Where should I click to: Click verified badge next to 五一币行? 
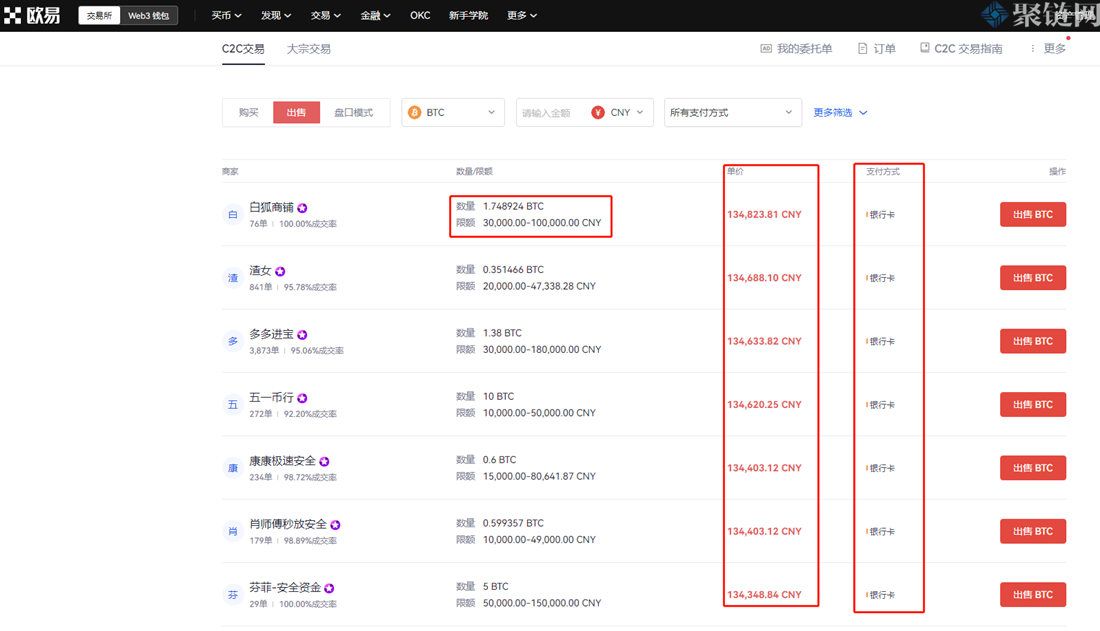click(302, 398)
